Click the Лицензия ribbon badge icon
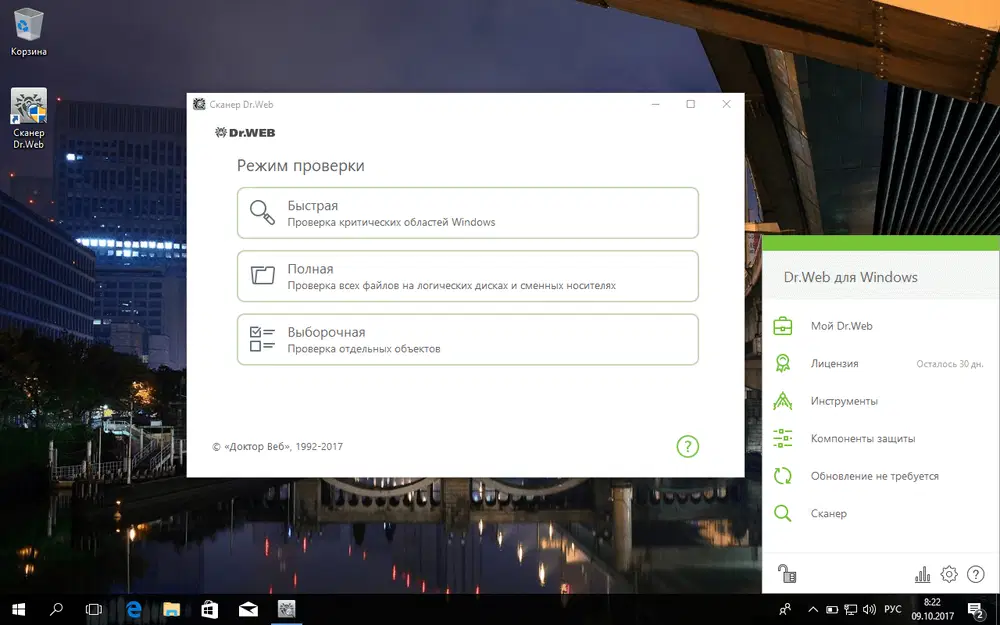 (785, 363)
